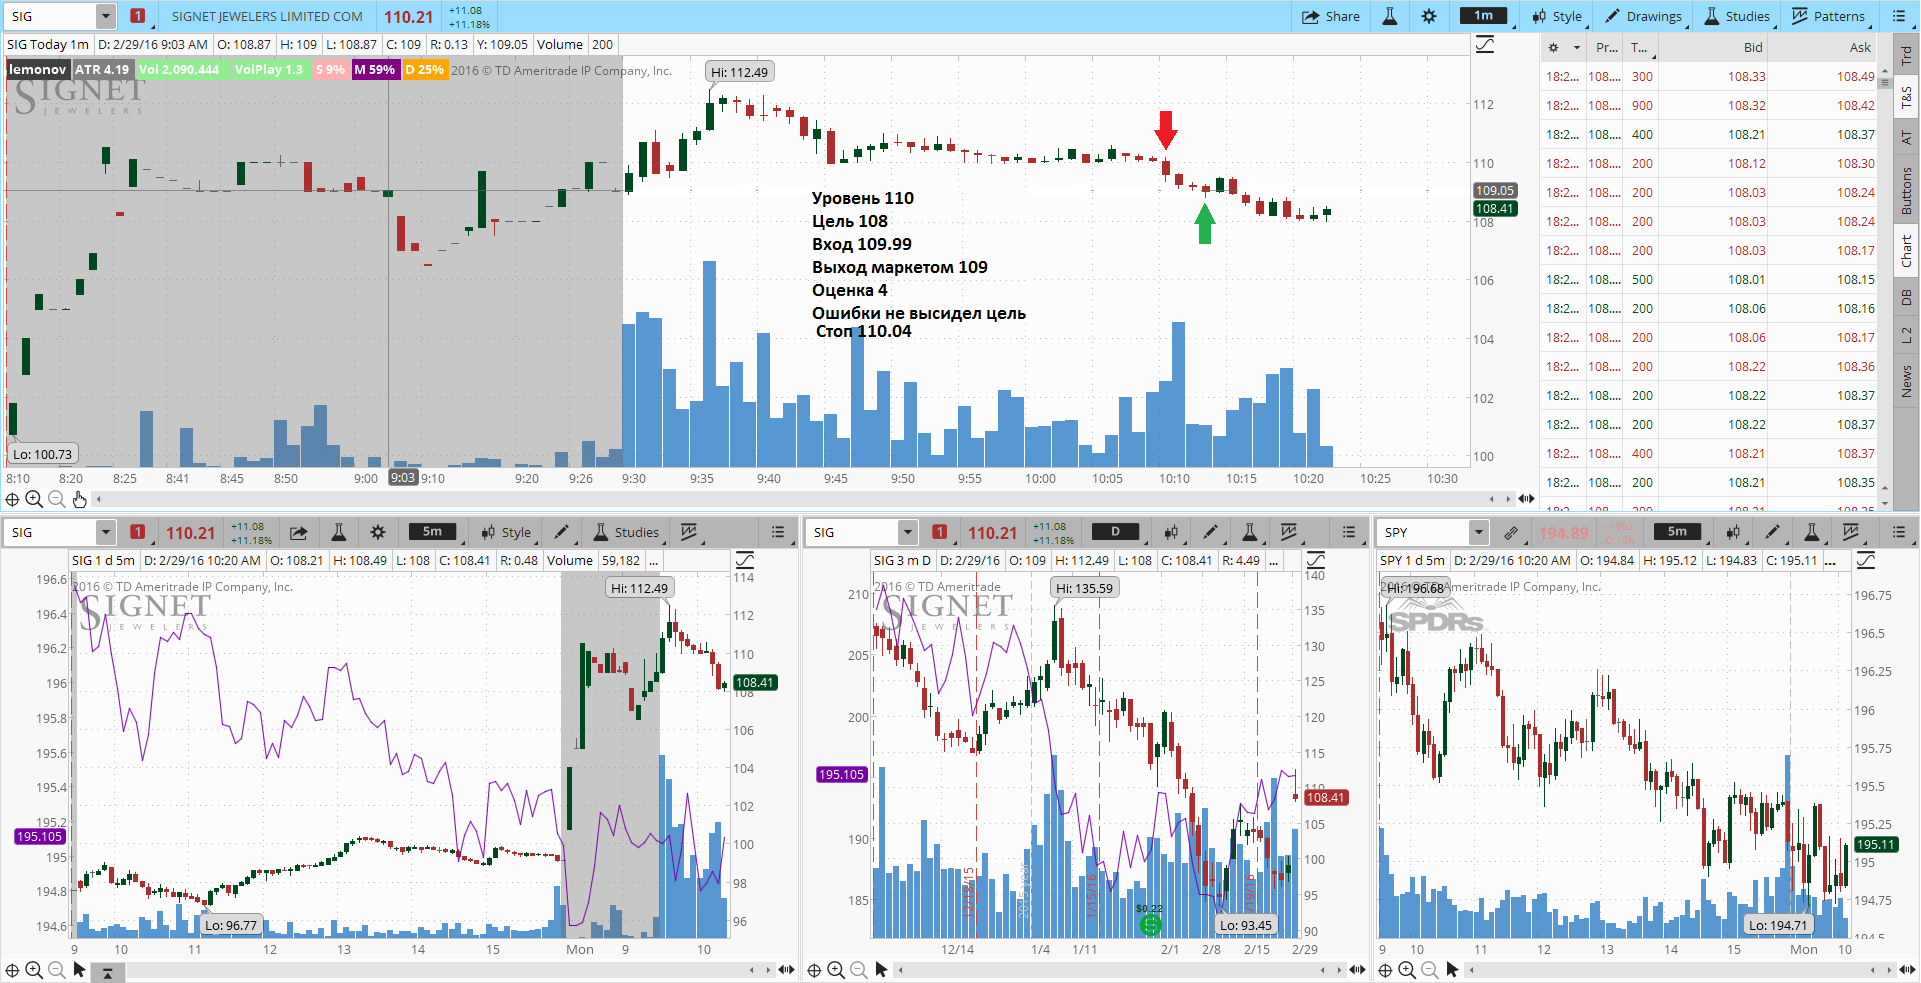Select the hand pointer tool under the top chart

(x=79, y=499)
